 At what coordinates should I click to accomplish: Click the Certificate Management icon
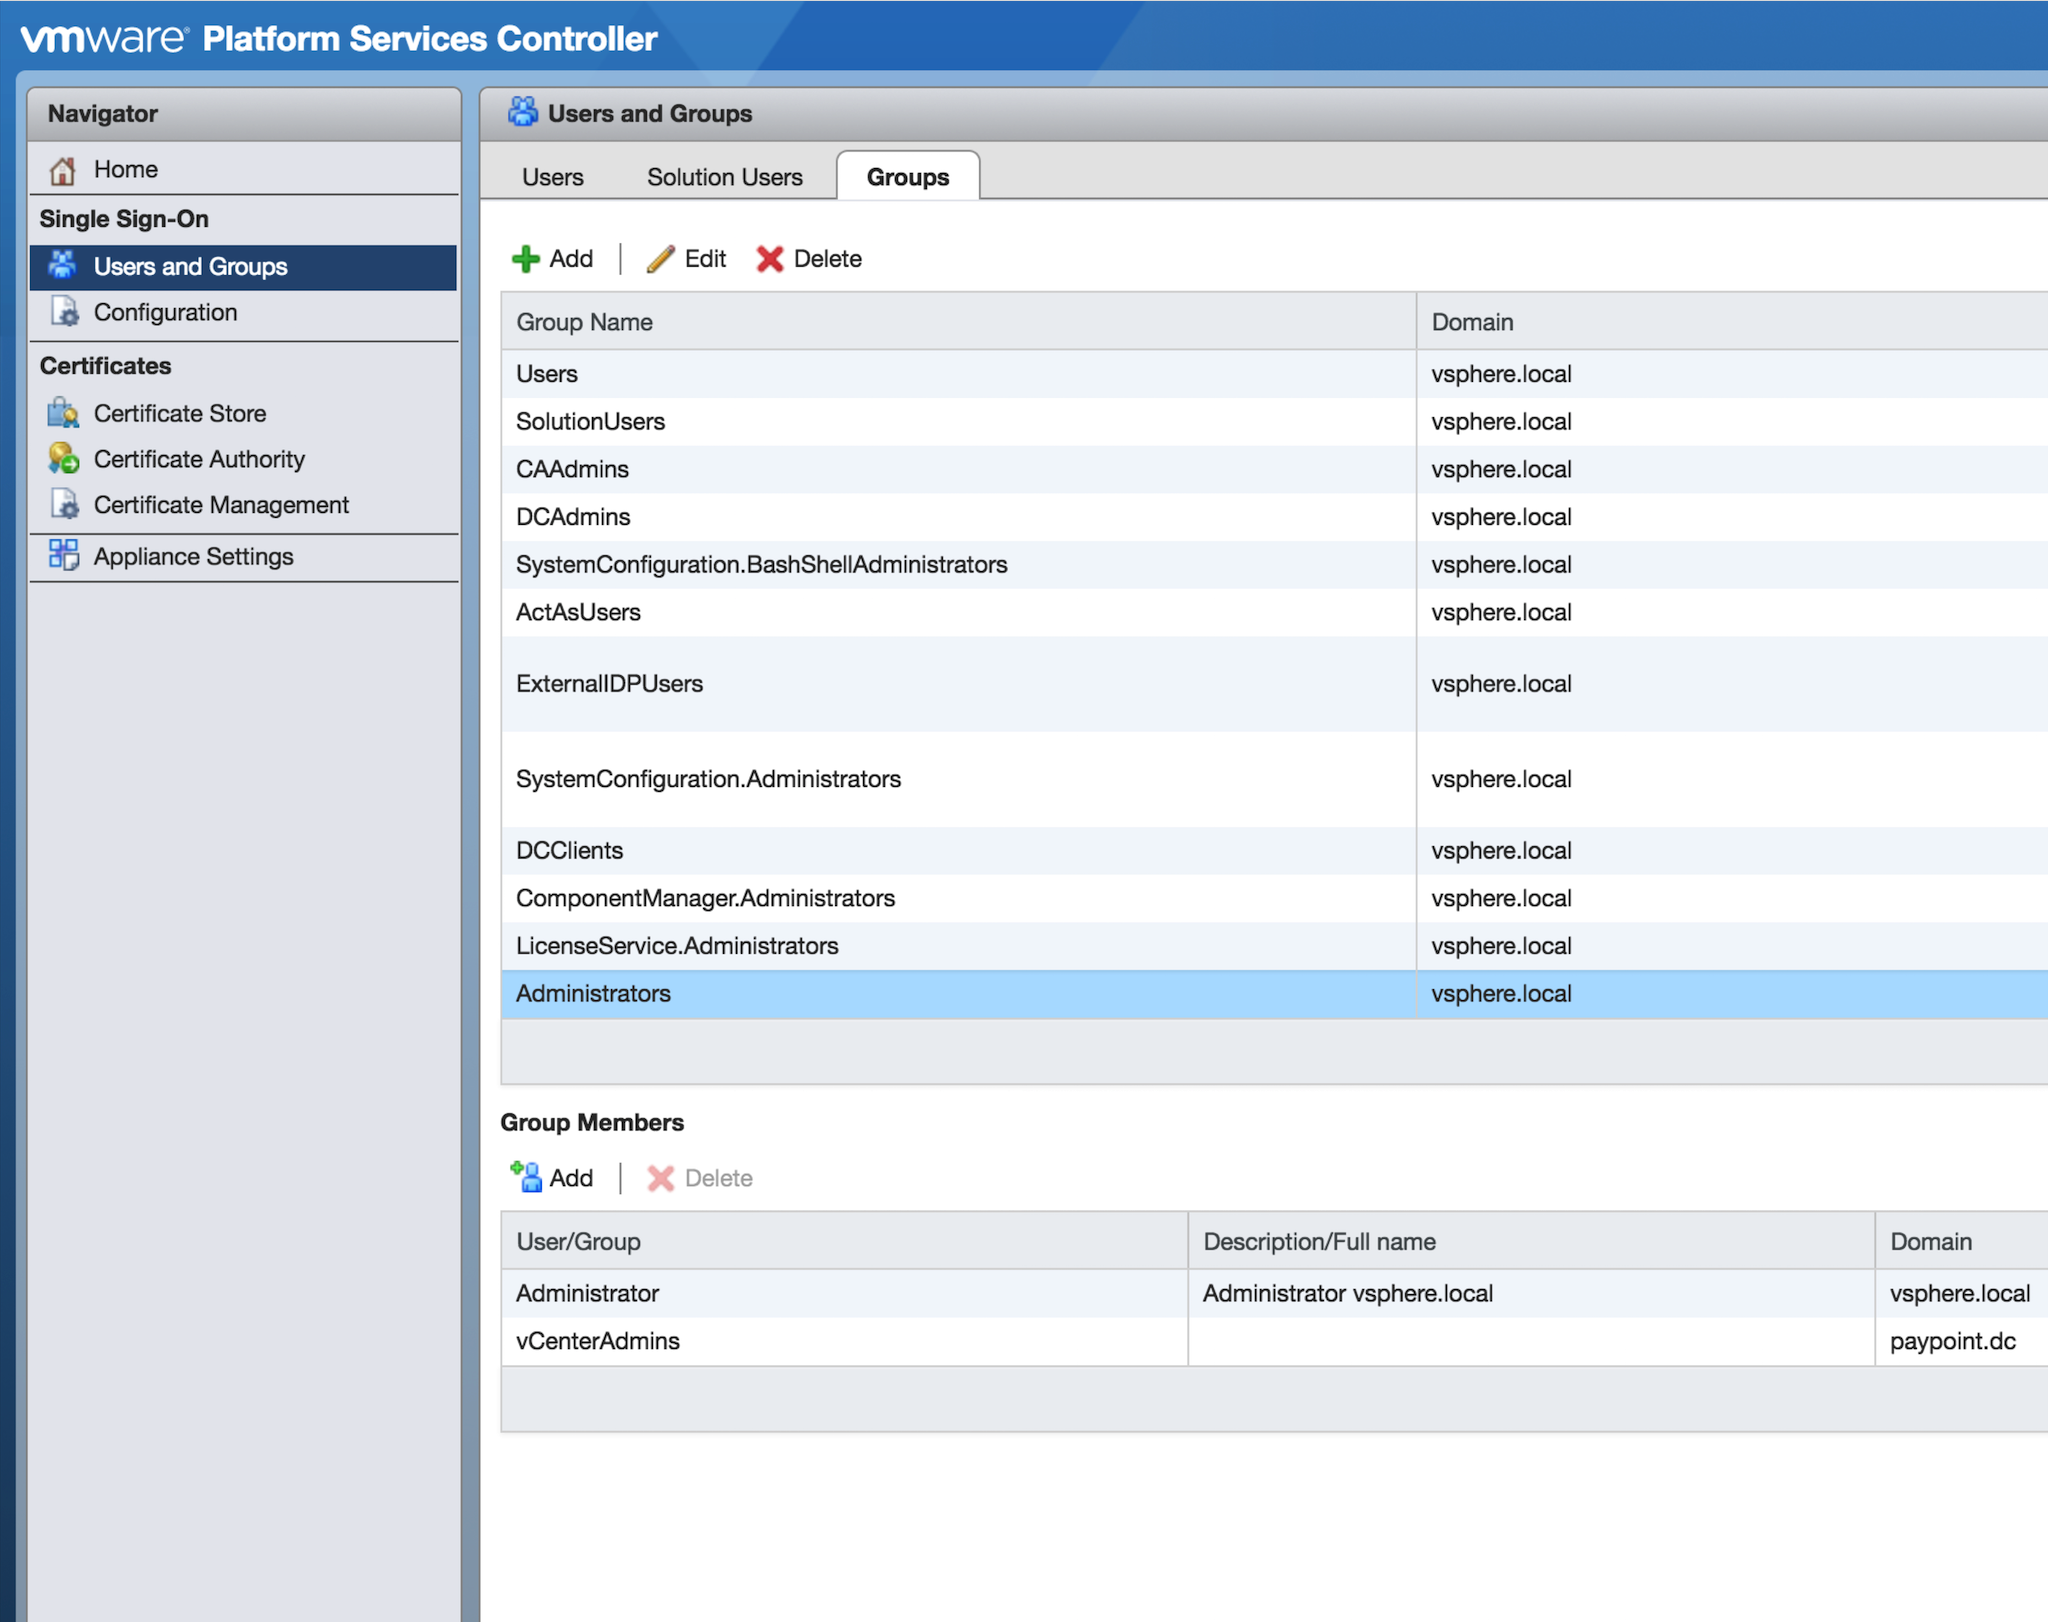pyautogui.click(x=63, y=505)
